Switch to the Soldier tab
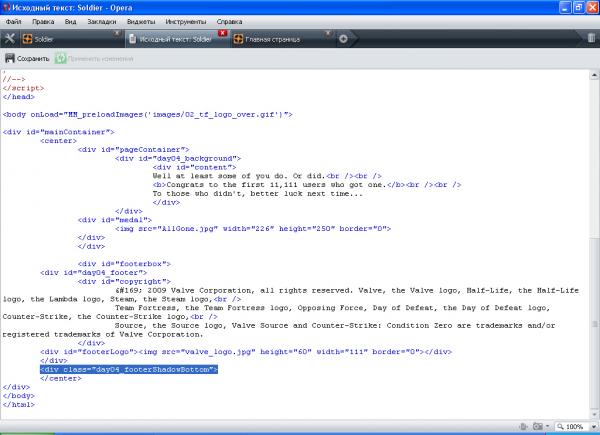The height and width of the screenshot is (435, 600). click(x=71, y=39)
